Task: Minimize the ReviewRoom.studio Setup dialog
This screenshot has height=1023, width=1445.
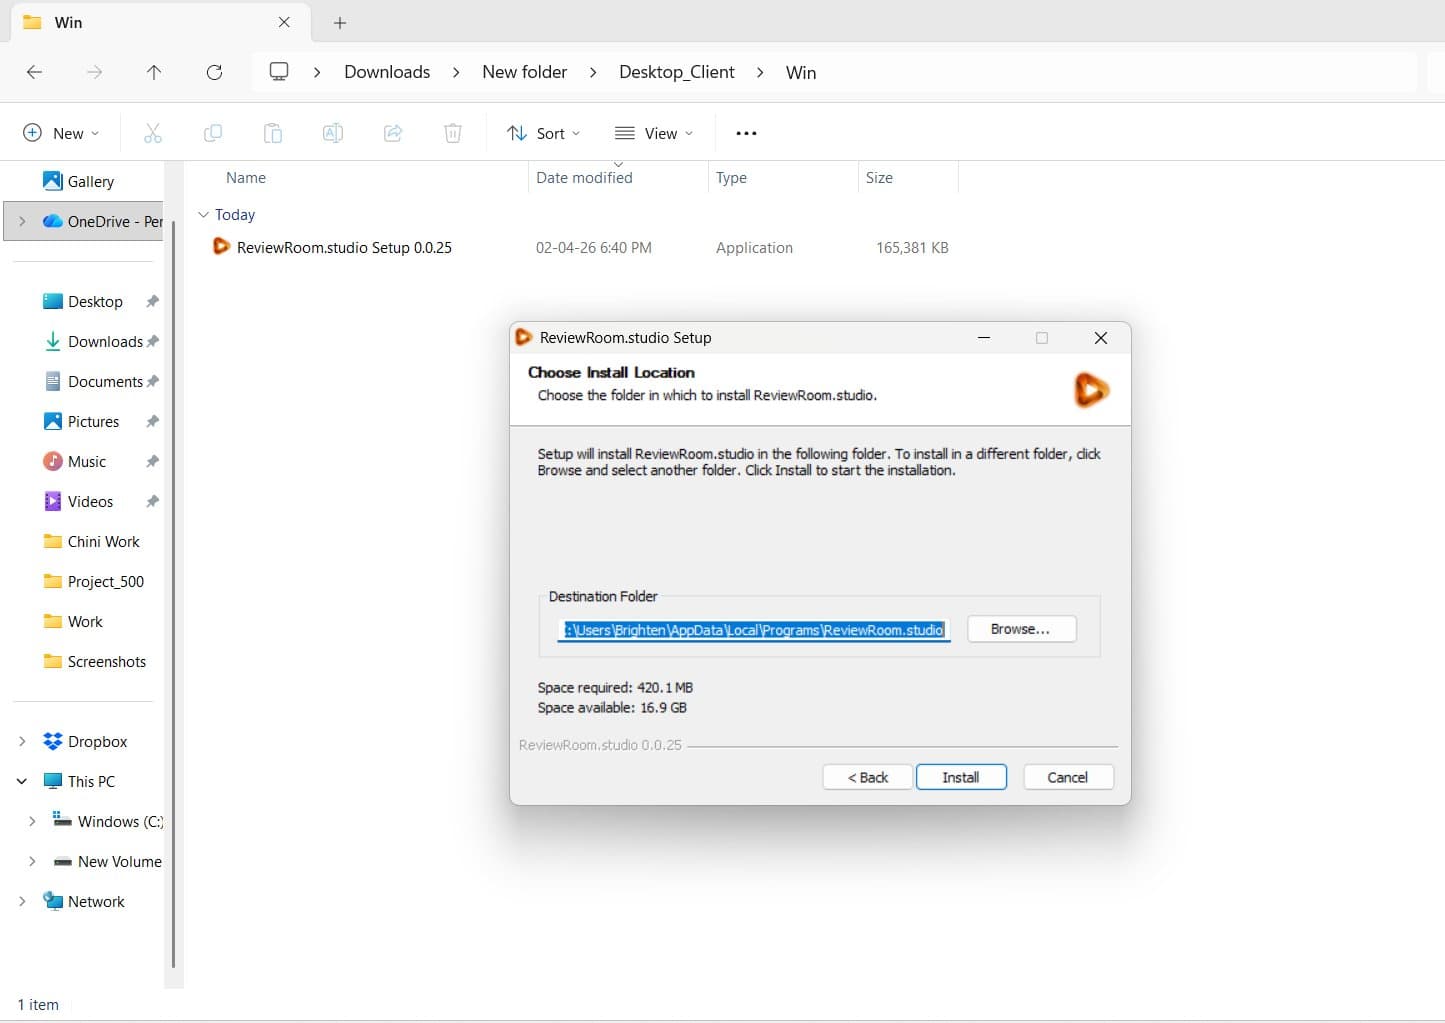Action: [984, 338]
